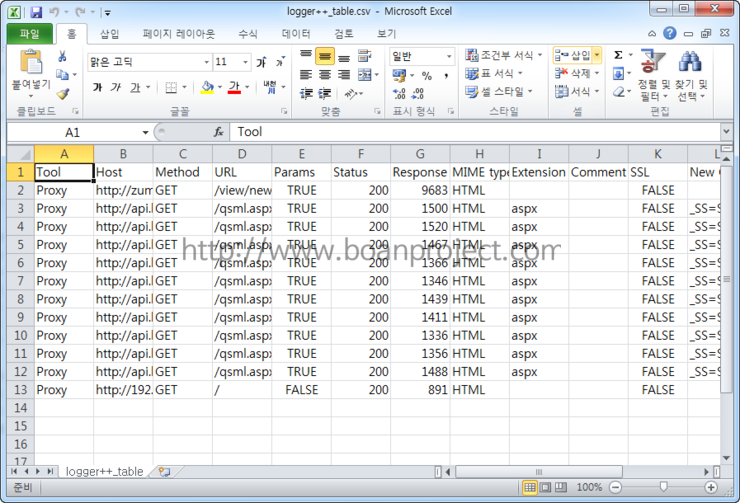Click the 삽입 insert cells button
740x503 pixels.
tap(572, 55)
